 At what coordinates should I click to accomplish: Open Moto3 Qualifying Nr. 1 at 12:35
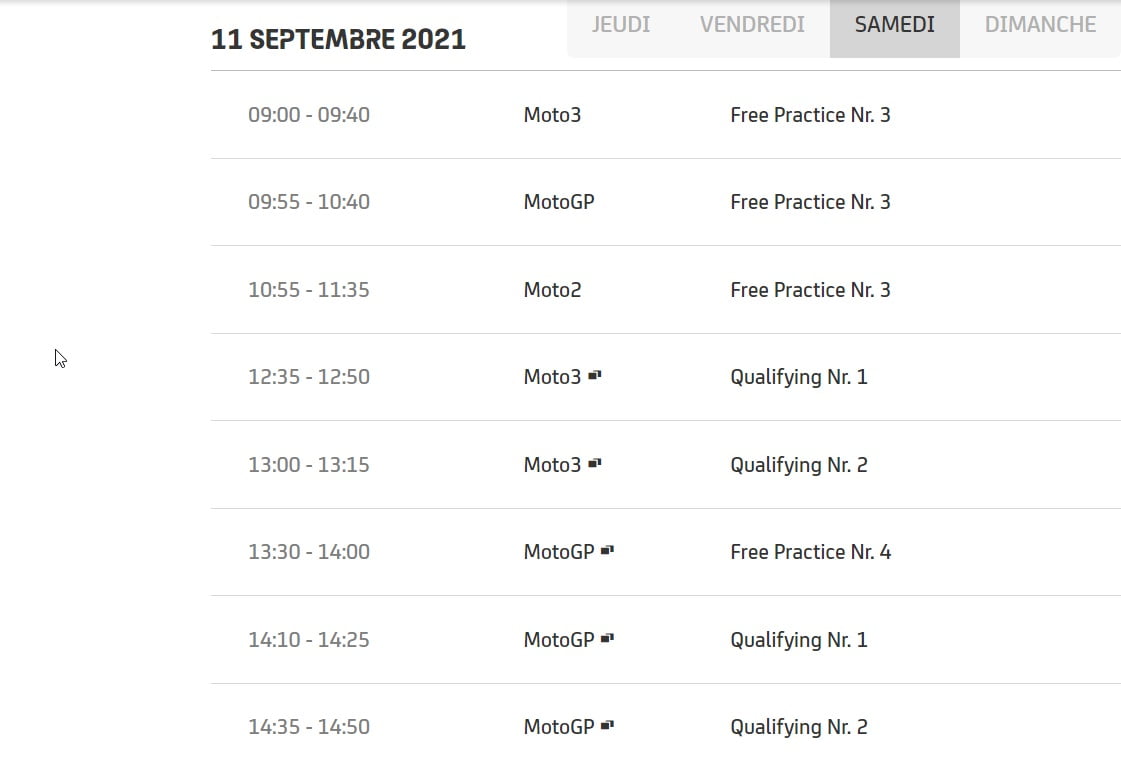click(799, 377)
